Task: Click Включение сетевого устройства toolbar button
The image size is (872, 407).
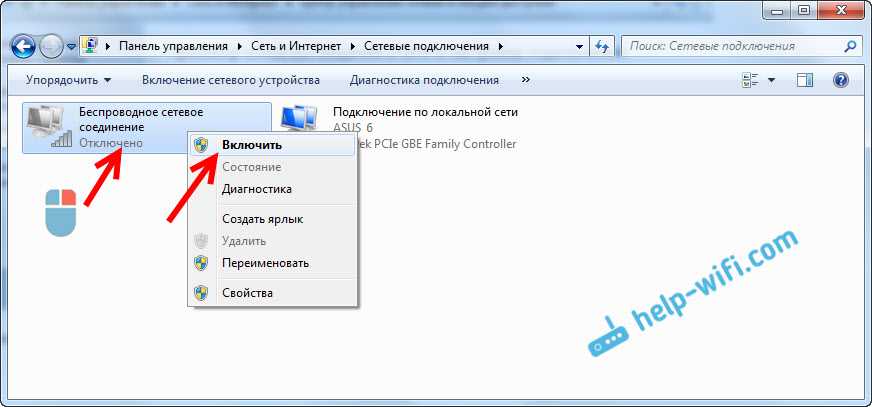Action: coord(230,80)
